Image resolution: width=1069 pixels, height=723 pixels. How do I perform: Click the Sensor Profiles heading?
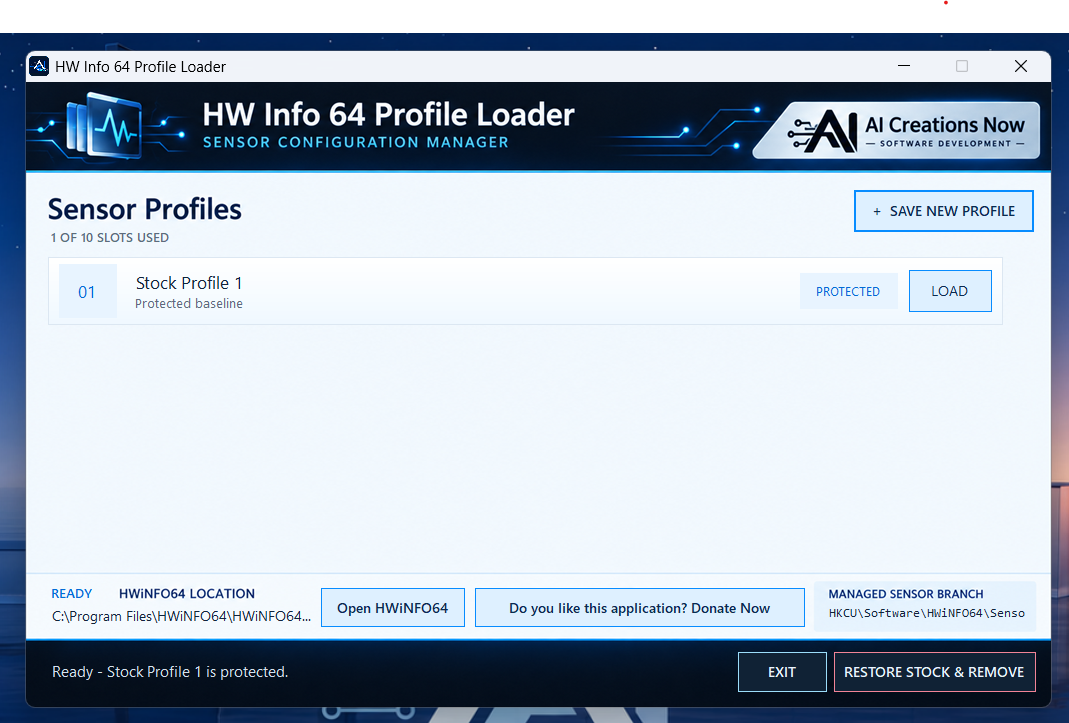(145, 209)
